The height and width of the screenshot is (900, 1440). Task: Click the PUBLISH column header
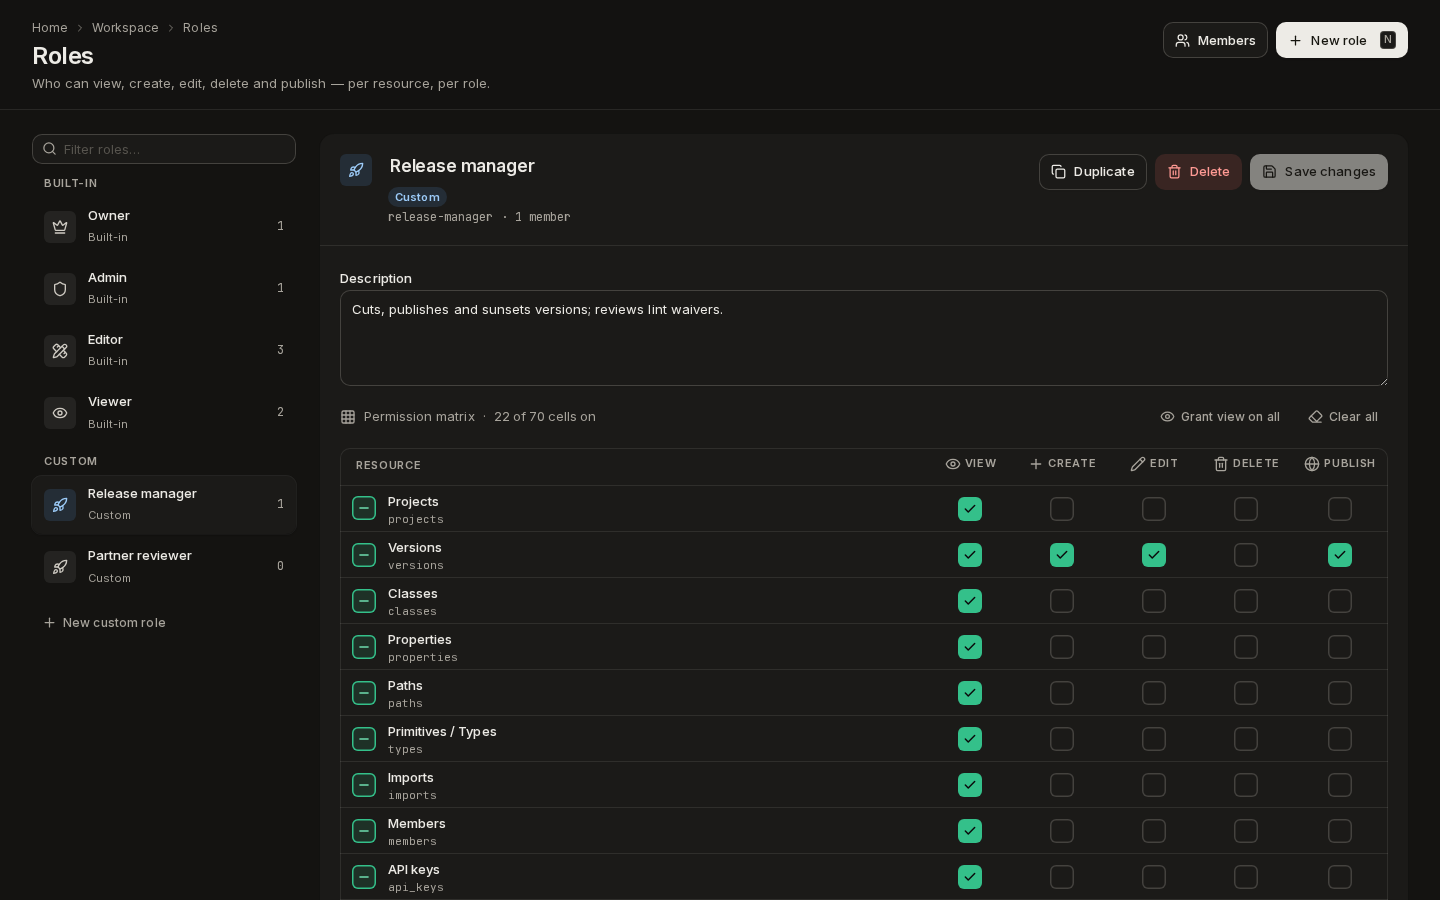pos(1340,464)
